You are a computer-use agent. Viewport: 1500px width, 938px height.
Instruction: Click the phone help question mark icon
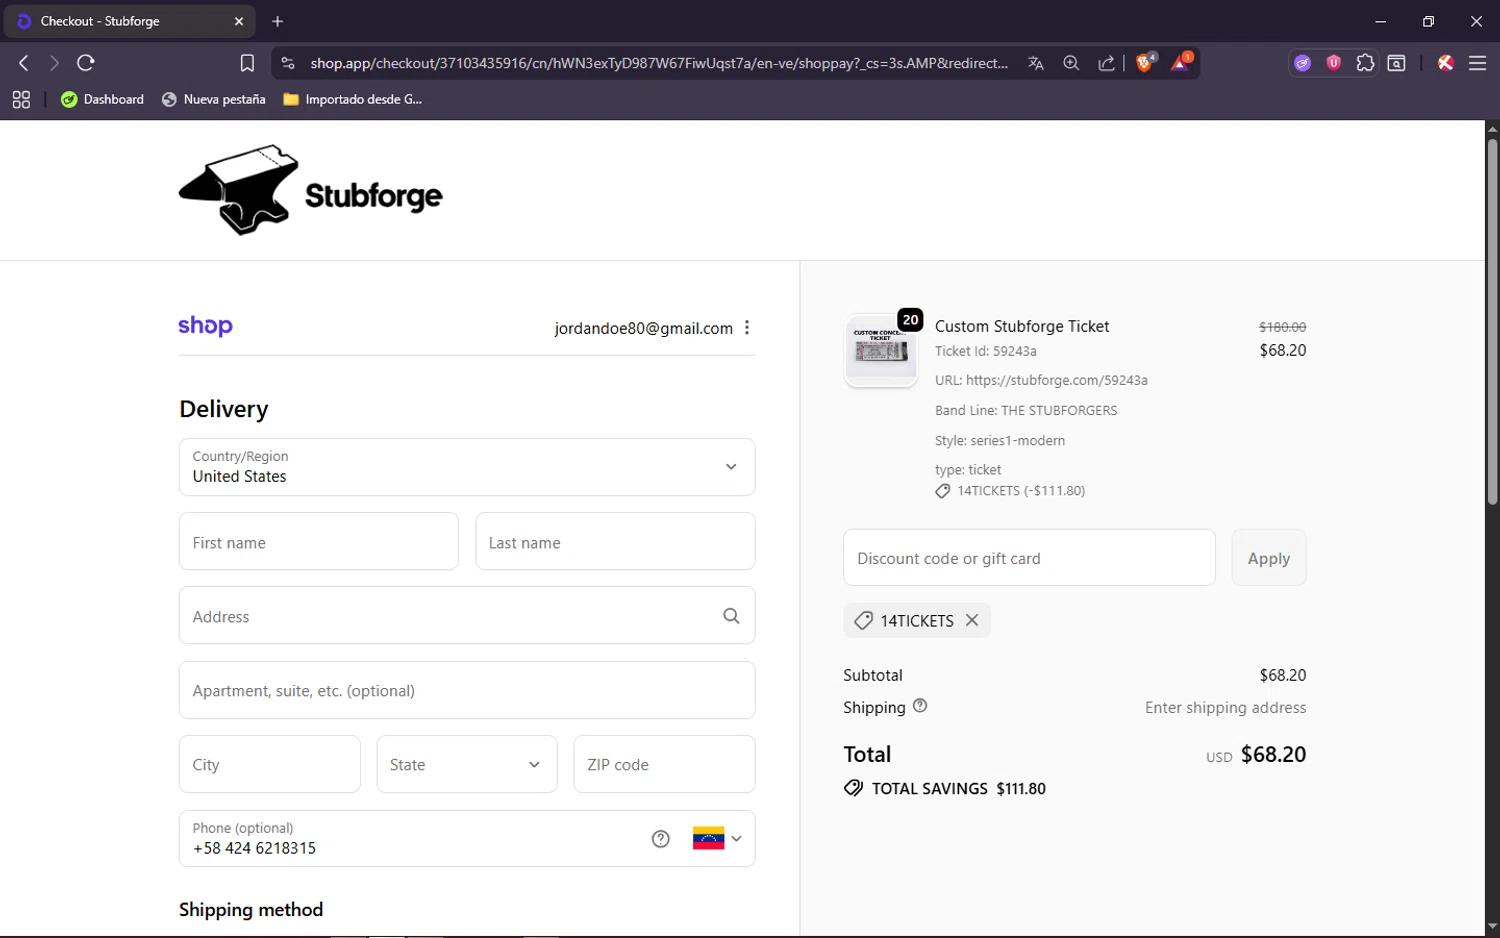661,839
